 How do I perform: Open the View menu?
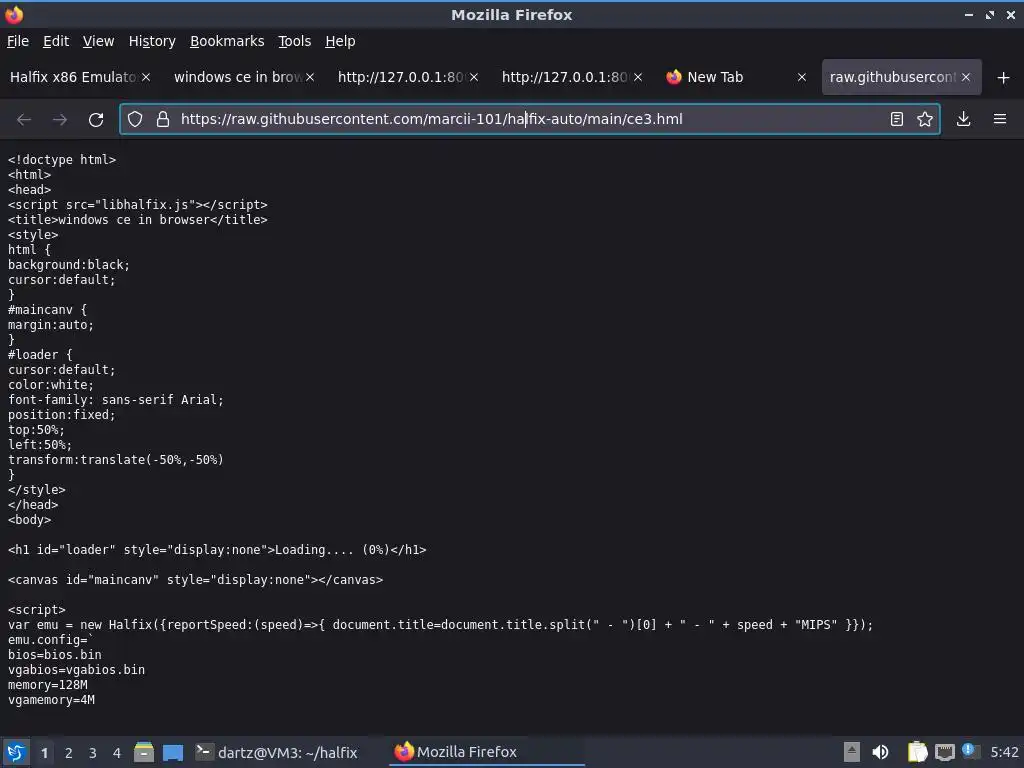click(x=98, y=41)
